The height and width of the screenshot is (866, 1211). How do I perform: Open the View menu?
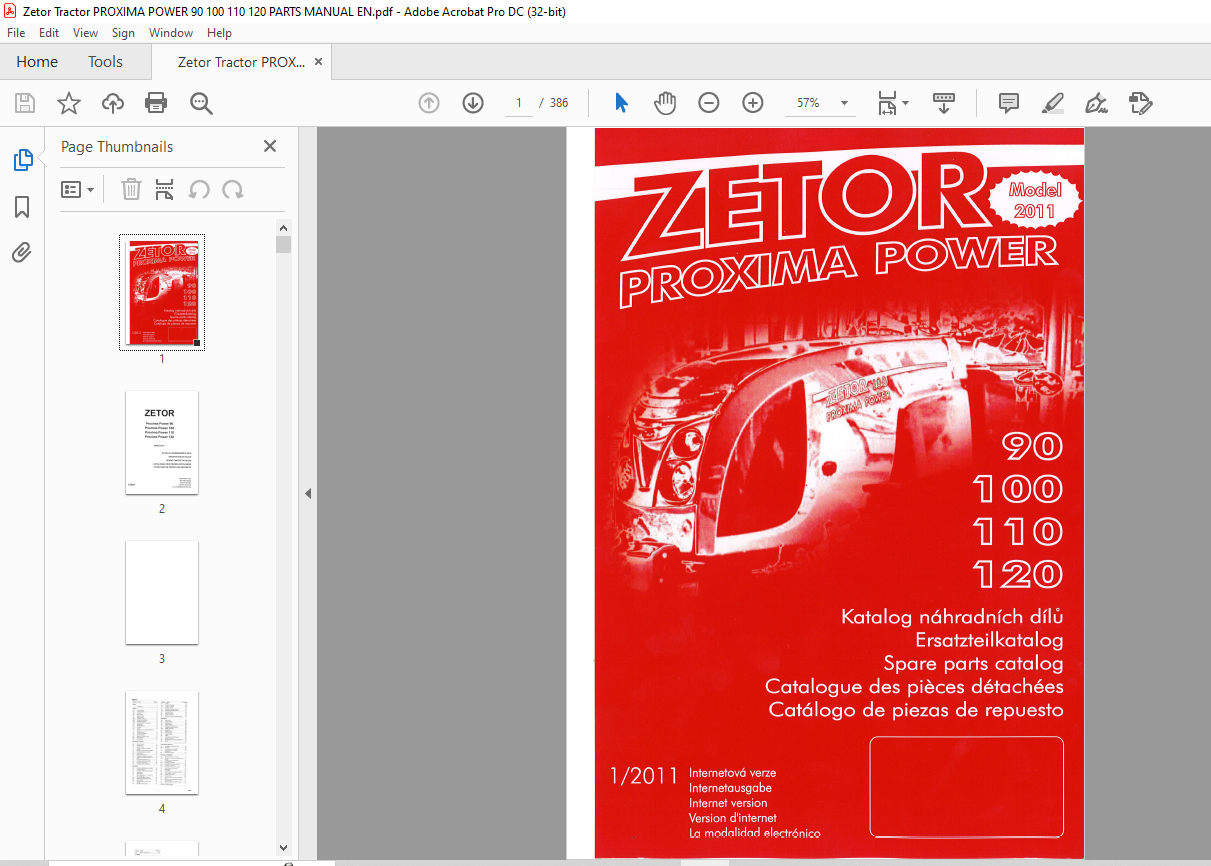tap(85, 33)
